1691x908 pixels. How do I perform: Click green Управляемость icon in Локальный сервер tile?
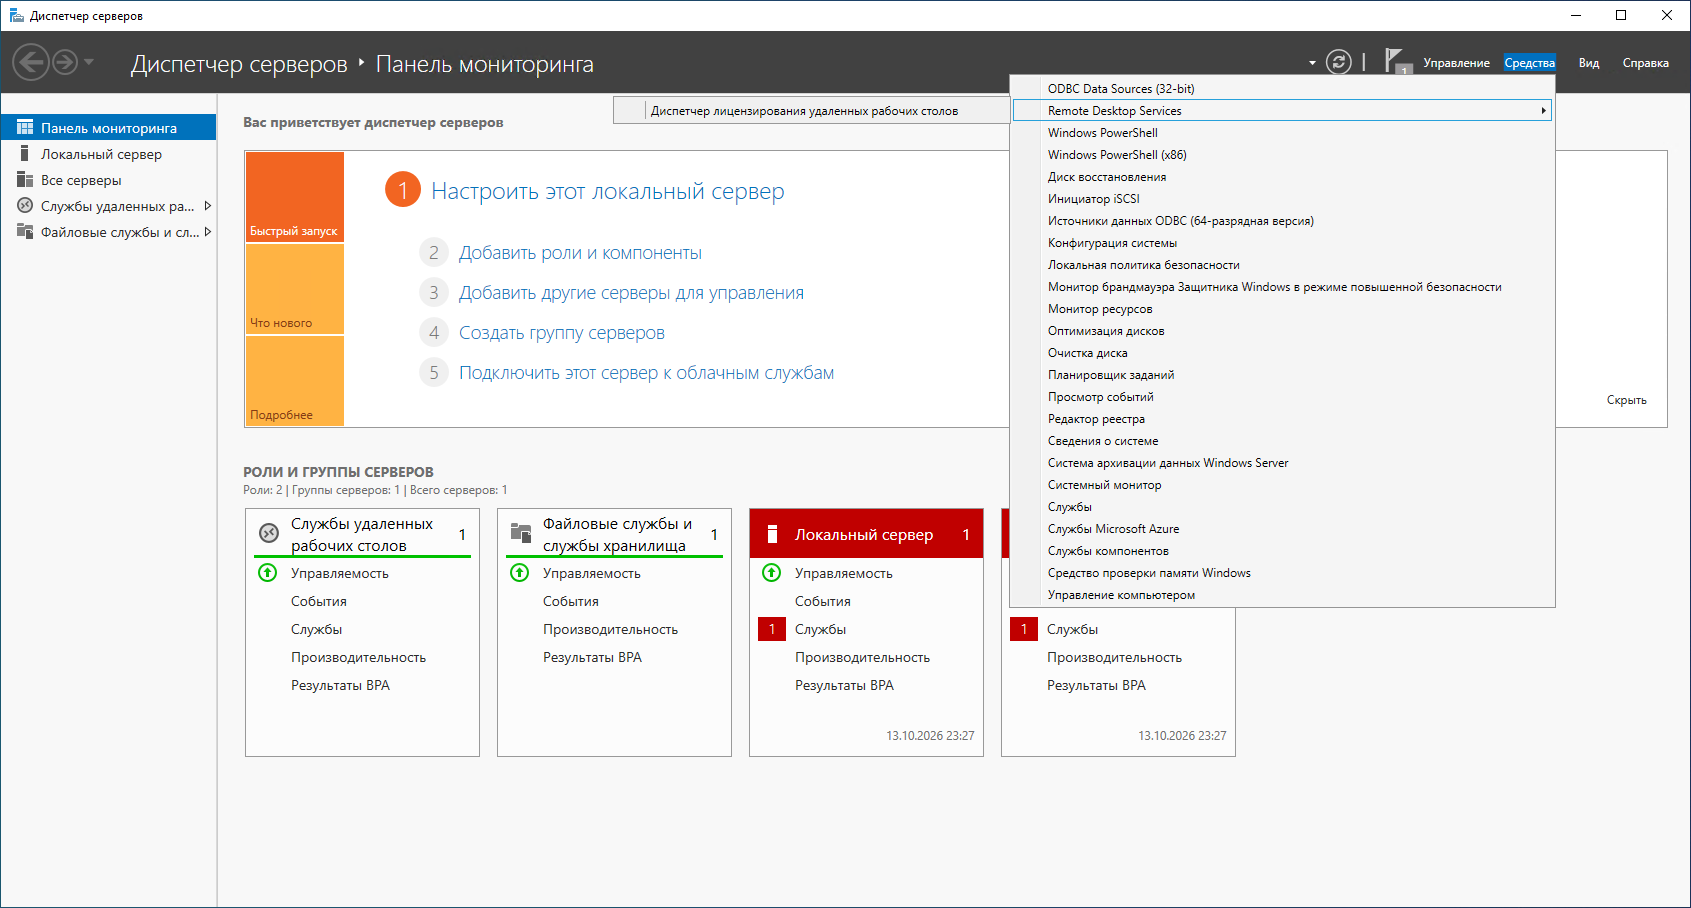pos(771,573)
